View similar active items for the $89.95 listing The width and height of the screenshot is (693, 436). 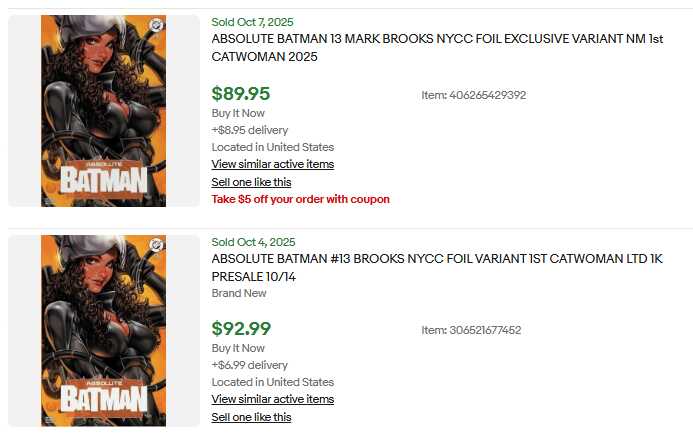click(x=272, y=164)
